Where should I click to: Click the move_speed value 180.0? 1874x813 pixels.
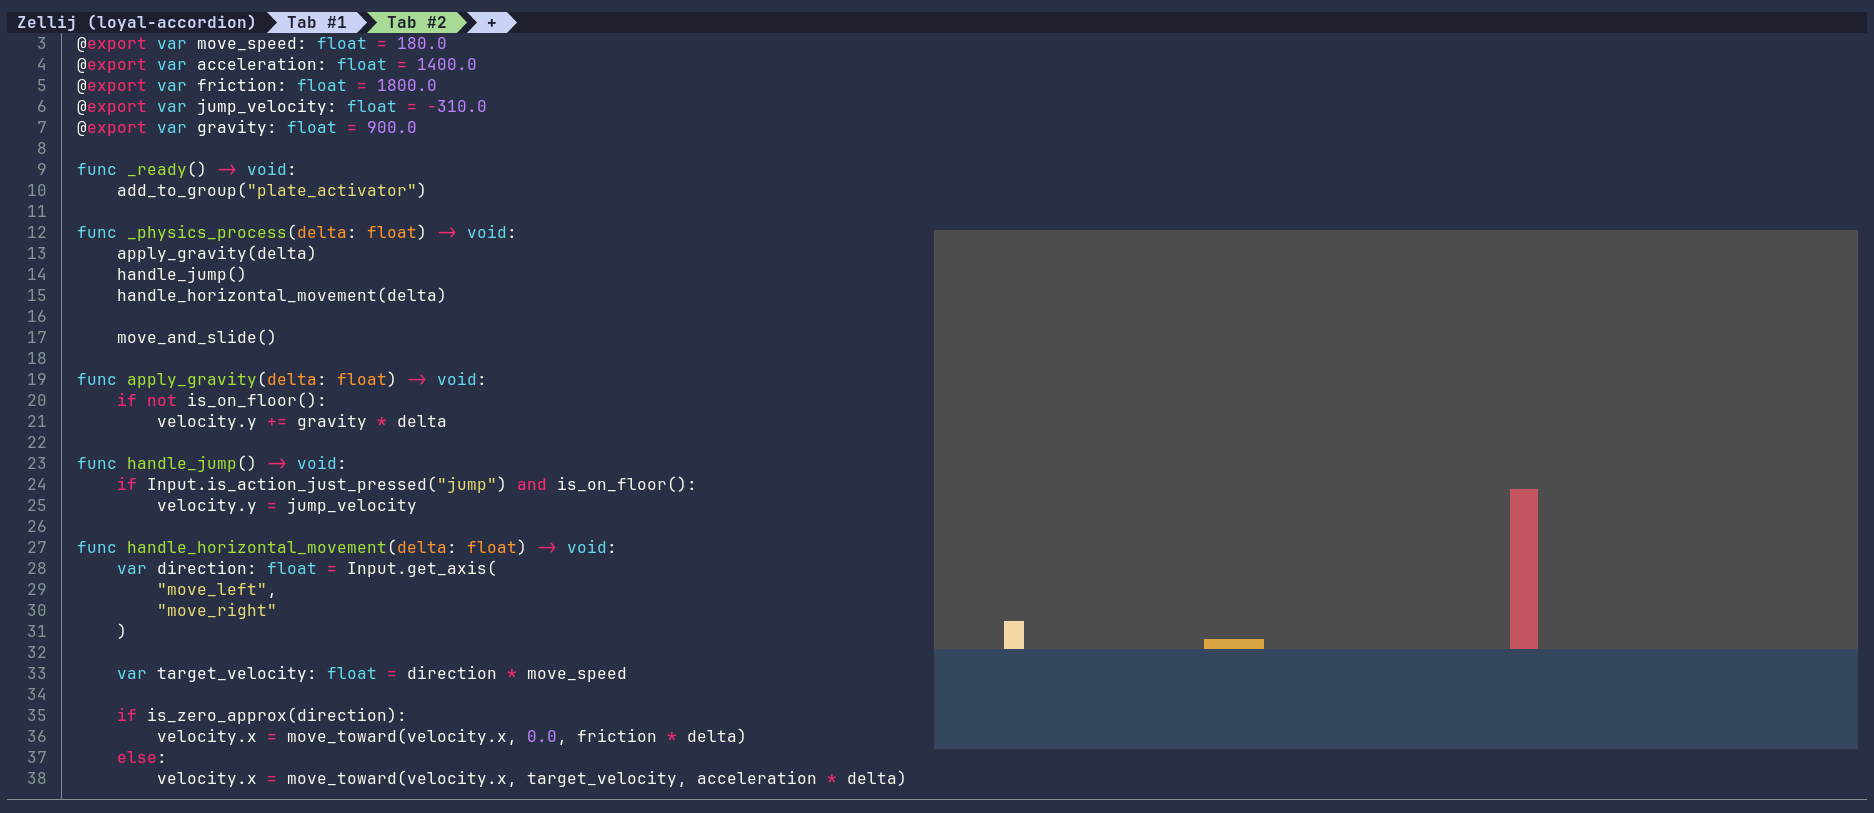422,44
